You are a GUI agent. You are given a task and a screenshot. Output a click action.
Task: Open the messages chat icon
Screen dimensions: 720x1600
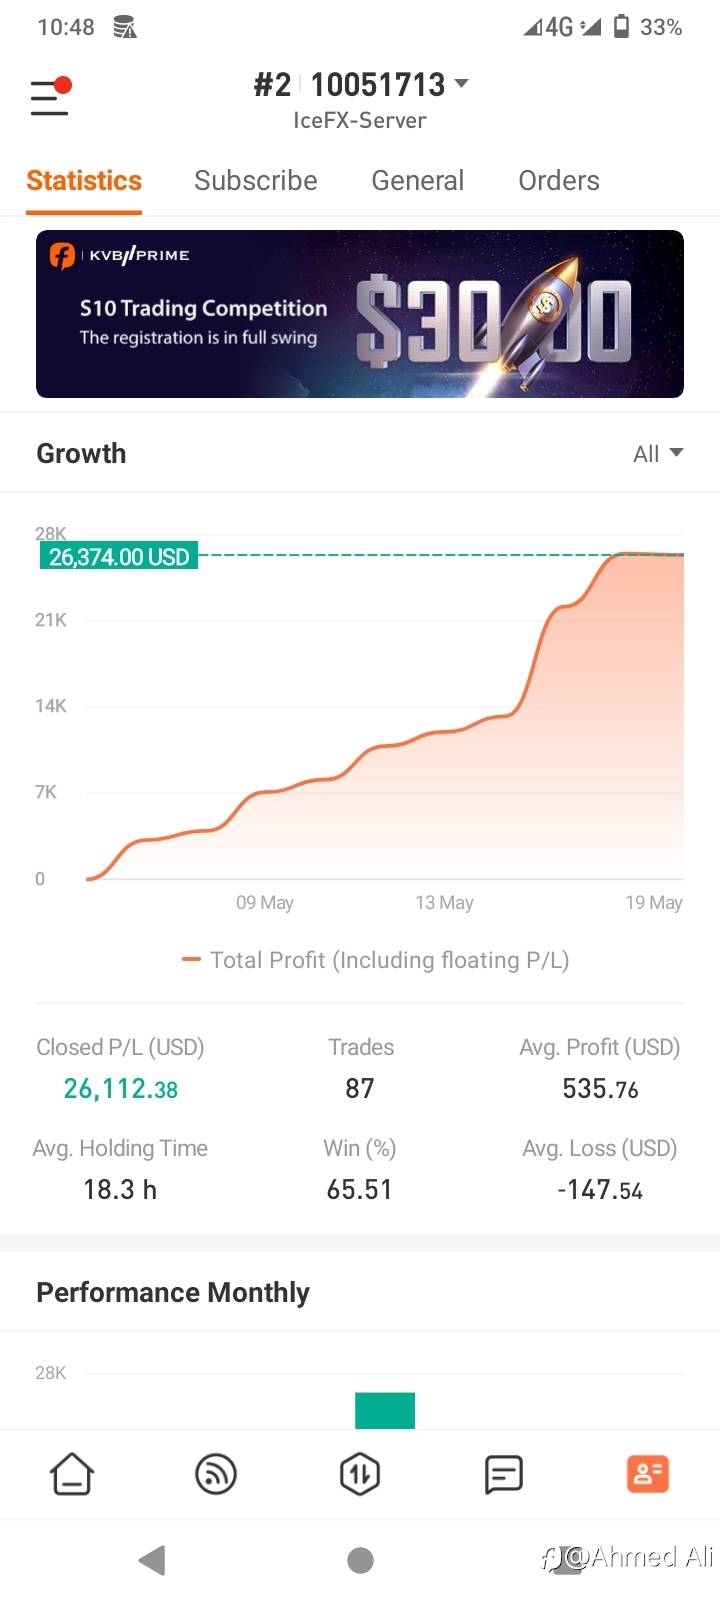click(503, 1474)
